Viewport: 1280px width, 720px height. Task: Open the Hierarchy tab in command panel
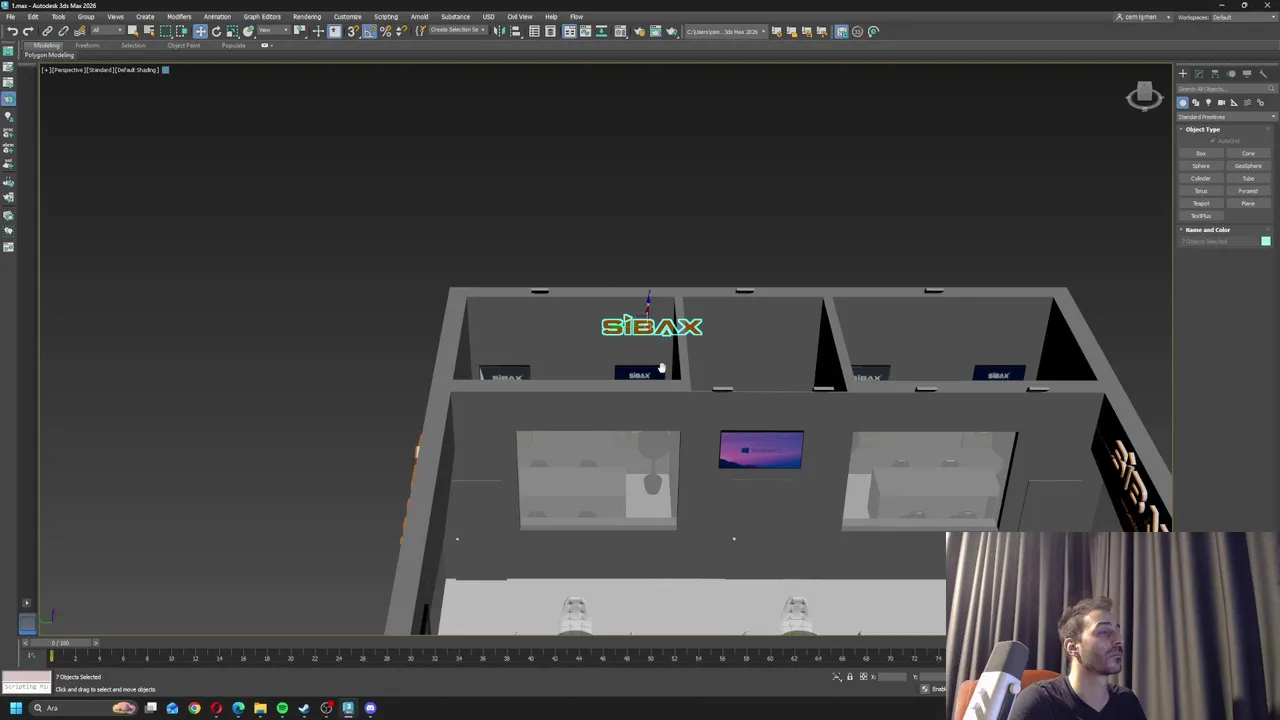1215,73
